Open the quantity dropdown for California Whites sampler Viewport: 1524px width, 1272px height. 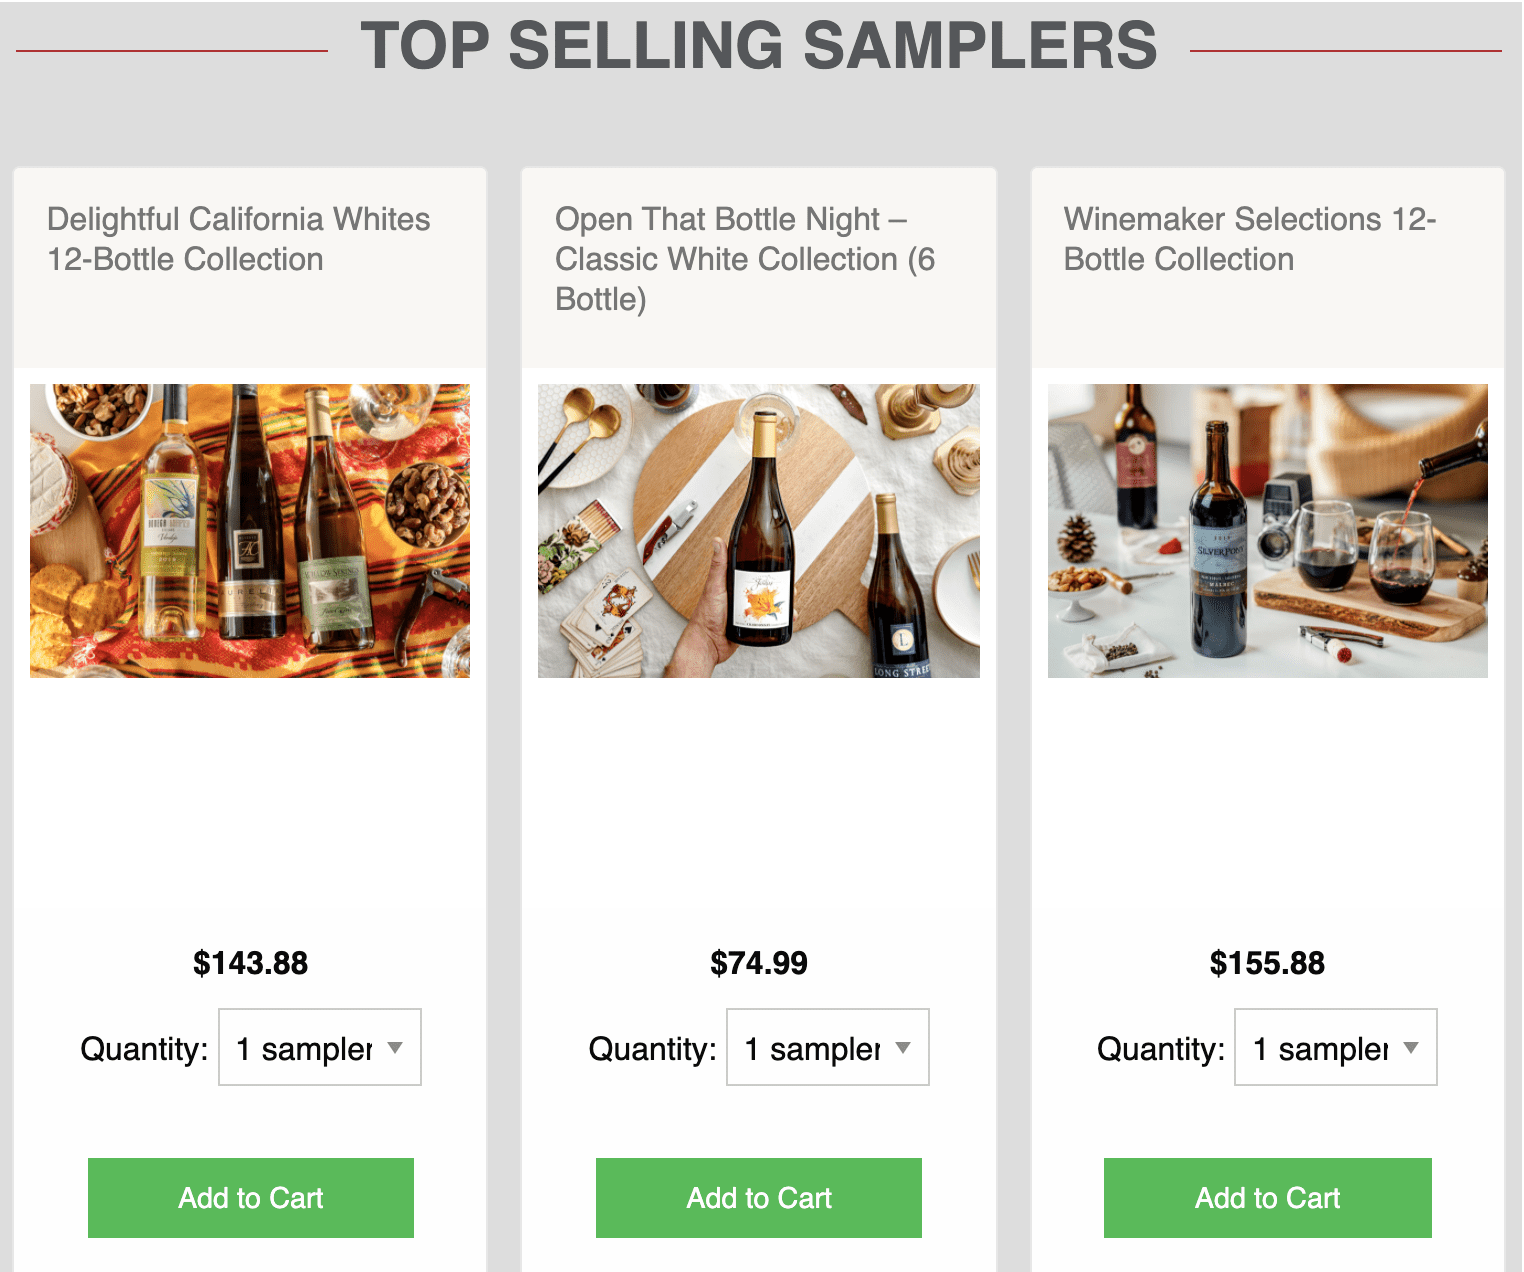point(319,1047)
